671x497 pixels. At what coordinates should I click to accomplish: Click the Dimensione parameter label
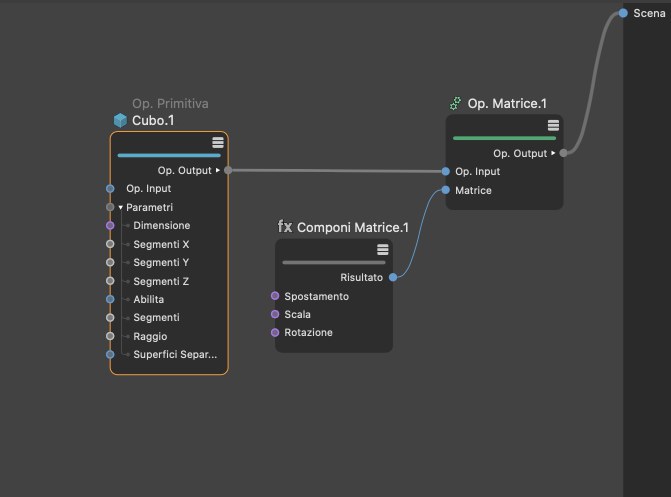pyautogui.click(x=162, y=226)
